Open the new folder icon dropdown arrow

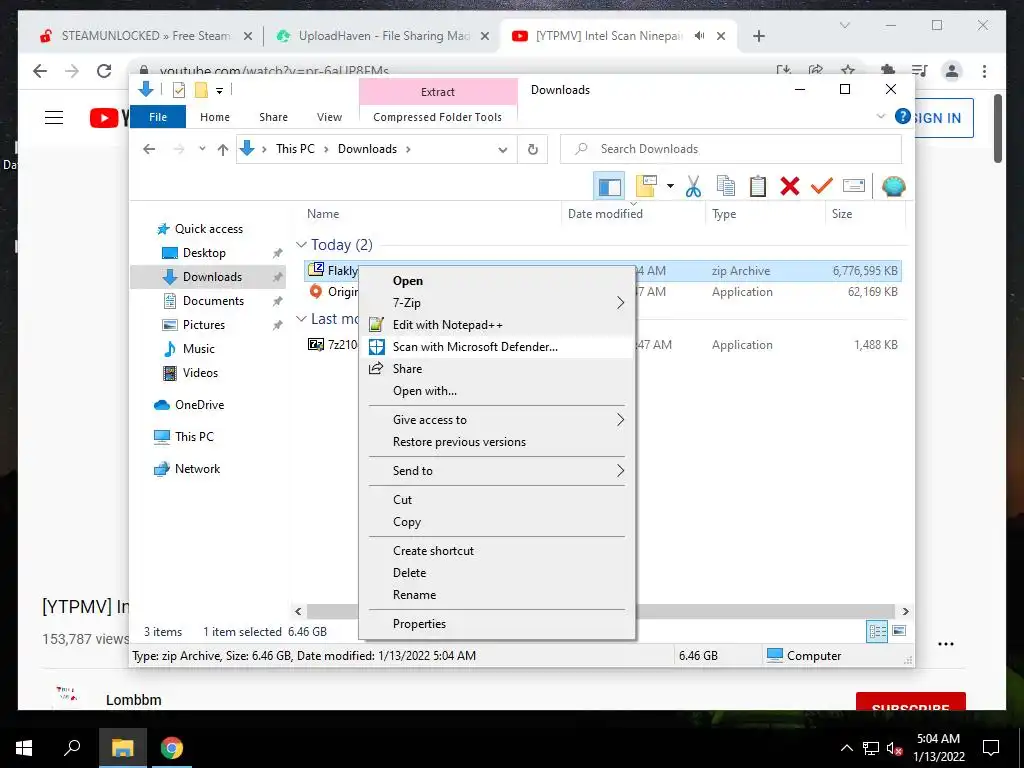pyautogui.click(x=670, y=187)
